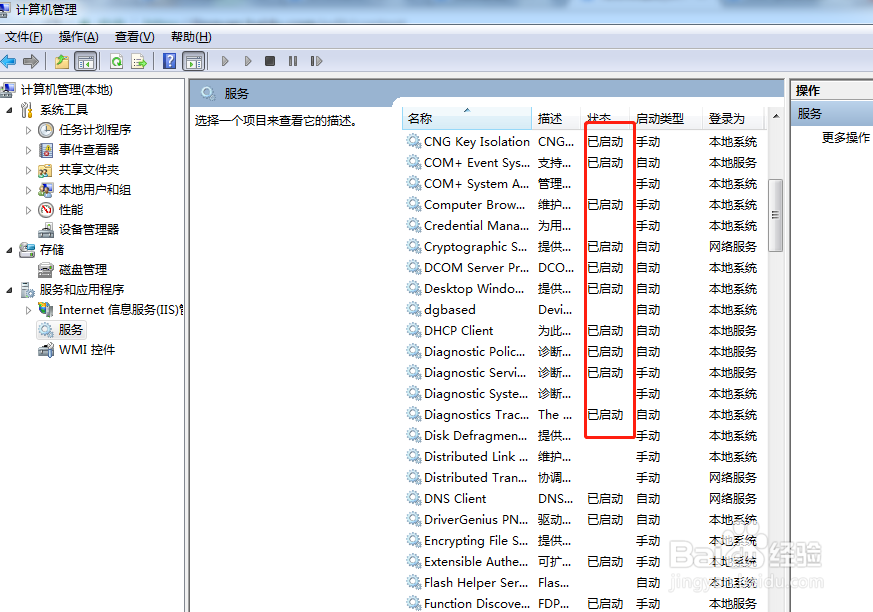Select the Computer Browser service

[584, 205]
